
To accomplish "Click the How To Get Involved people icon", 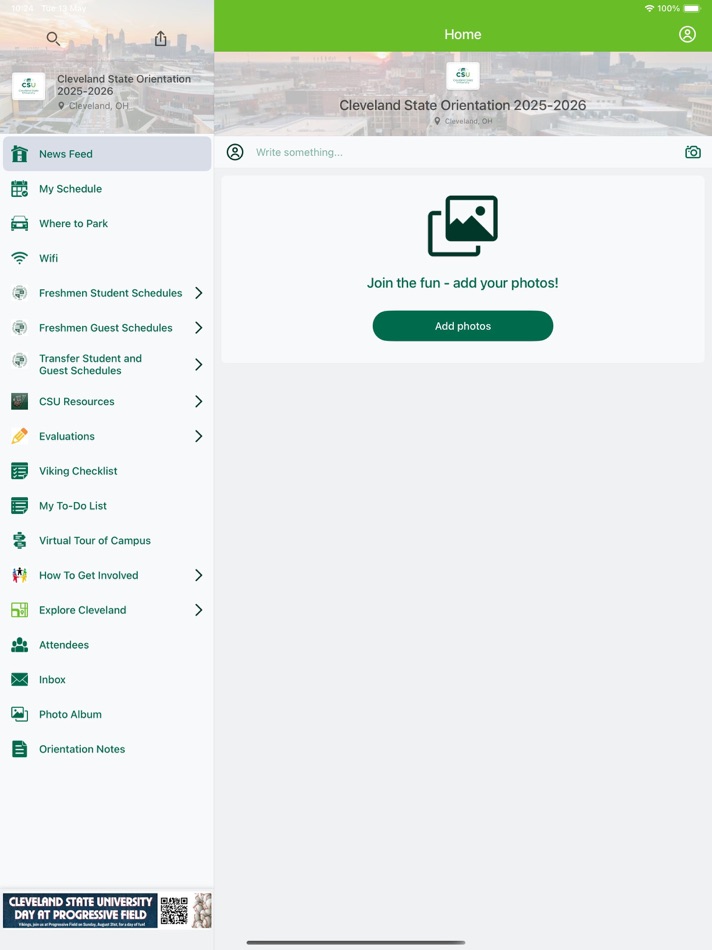I will tap(19, 575).
